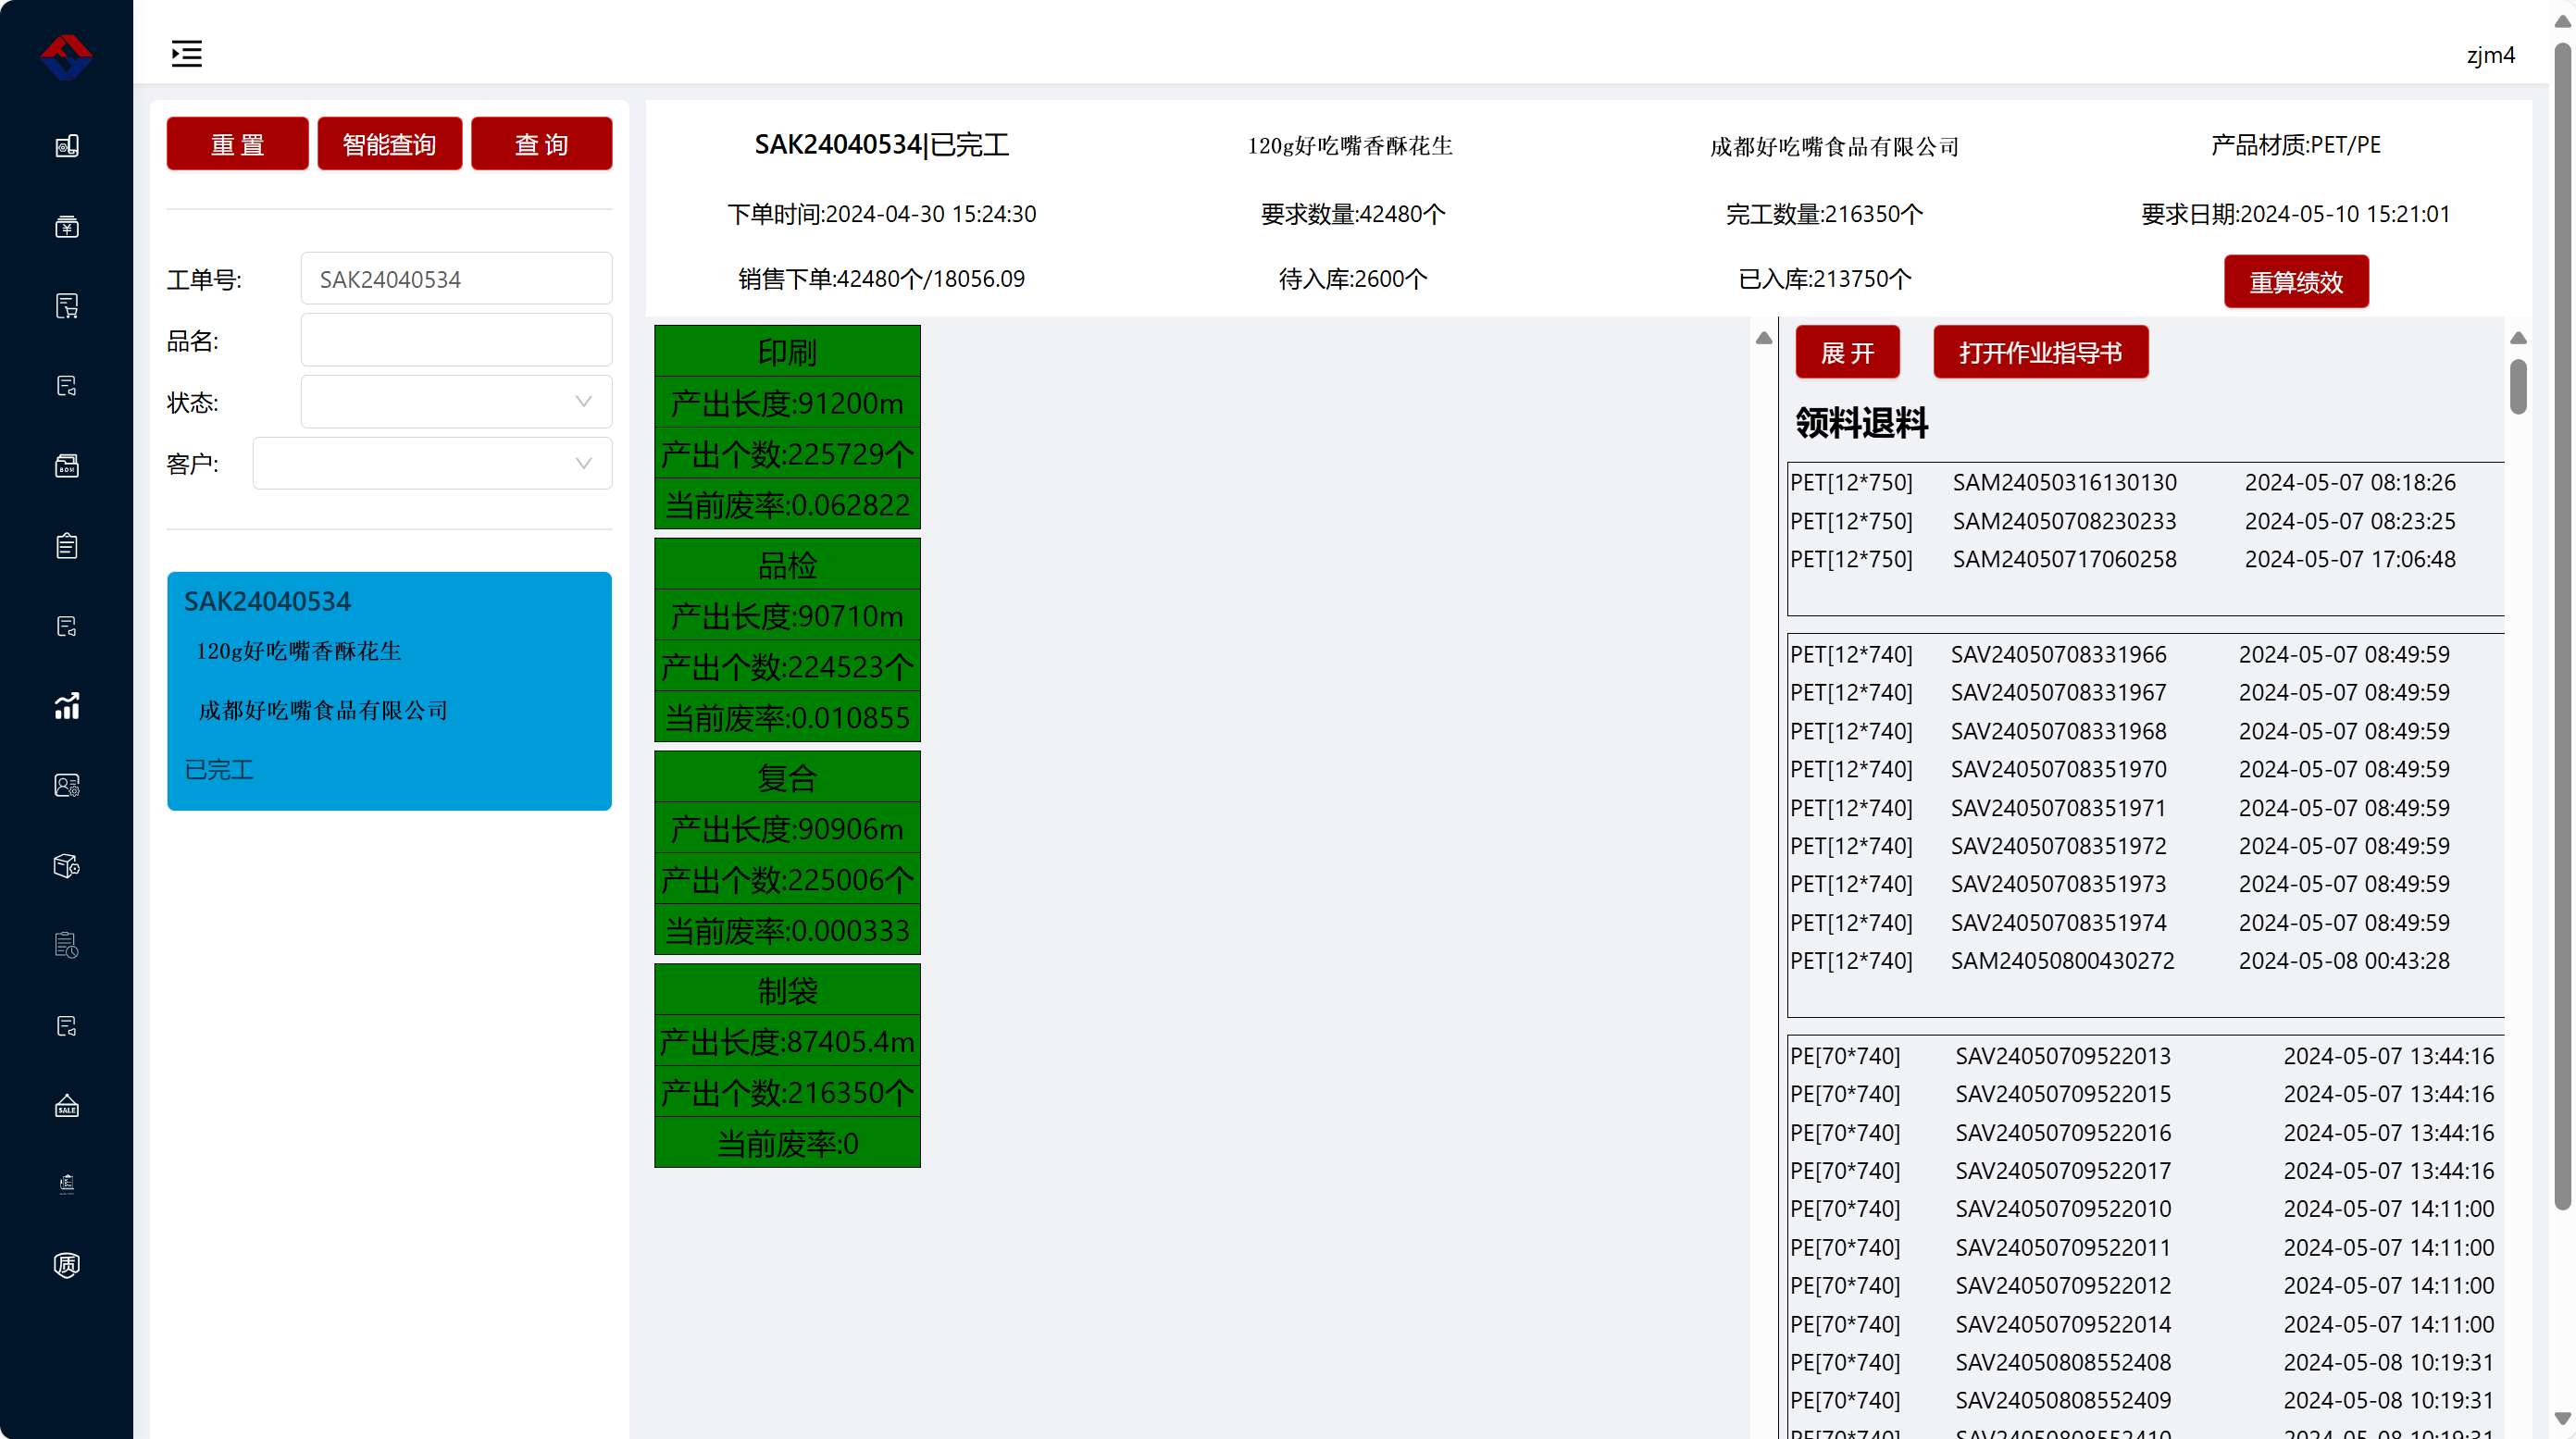This screenshot has height=1439, width=2576.
Task: Click the 印刷 process header
Action: point(787,351)
